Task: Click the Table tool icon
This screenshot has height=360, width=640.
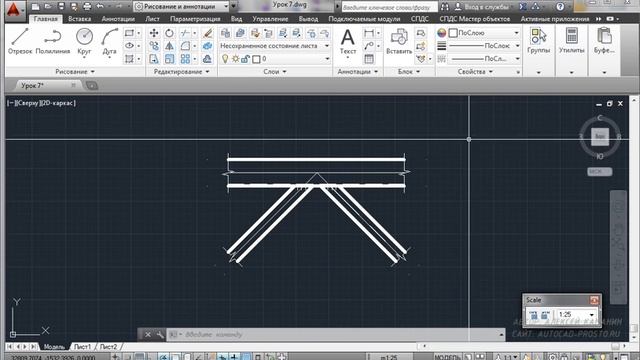Action: (x=369, y=59)
